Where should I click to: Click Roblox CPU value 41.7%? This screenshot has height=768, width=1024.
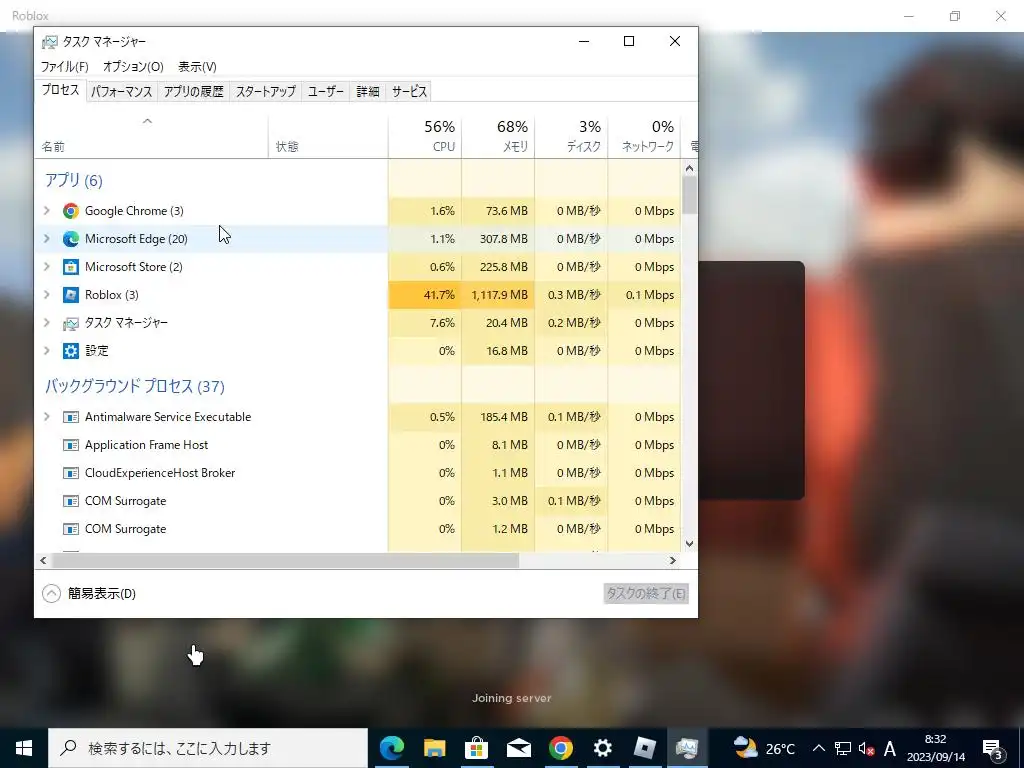425,295
